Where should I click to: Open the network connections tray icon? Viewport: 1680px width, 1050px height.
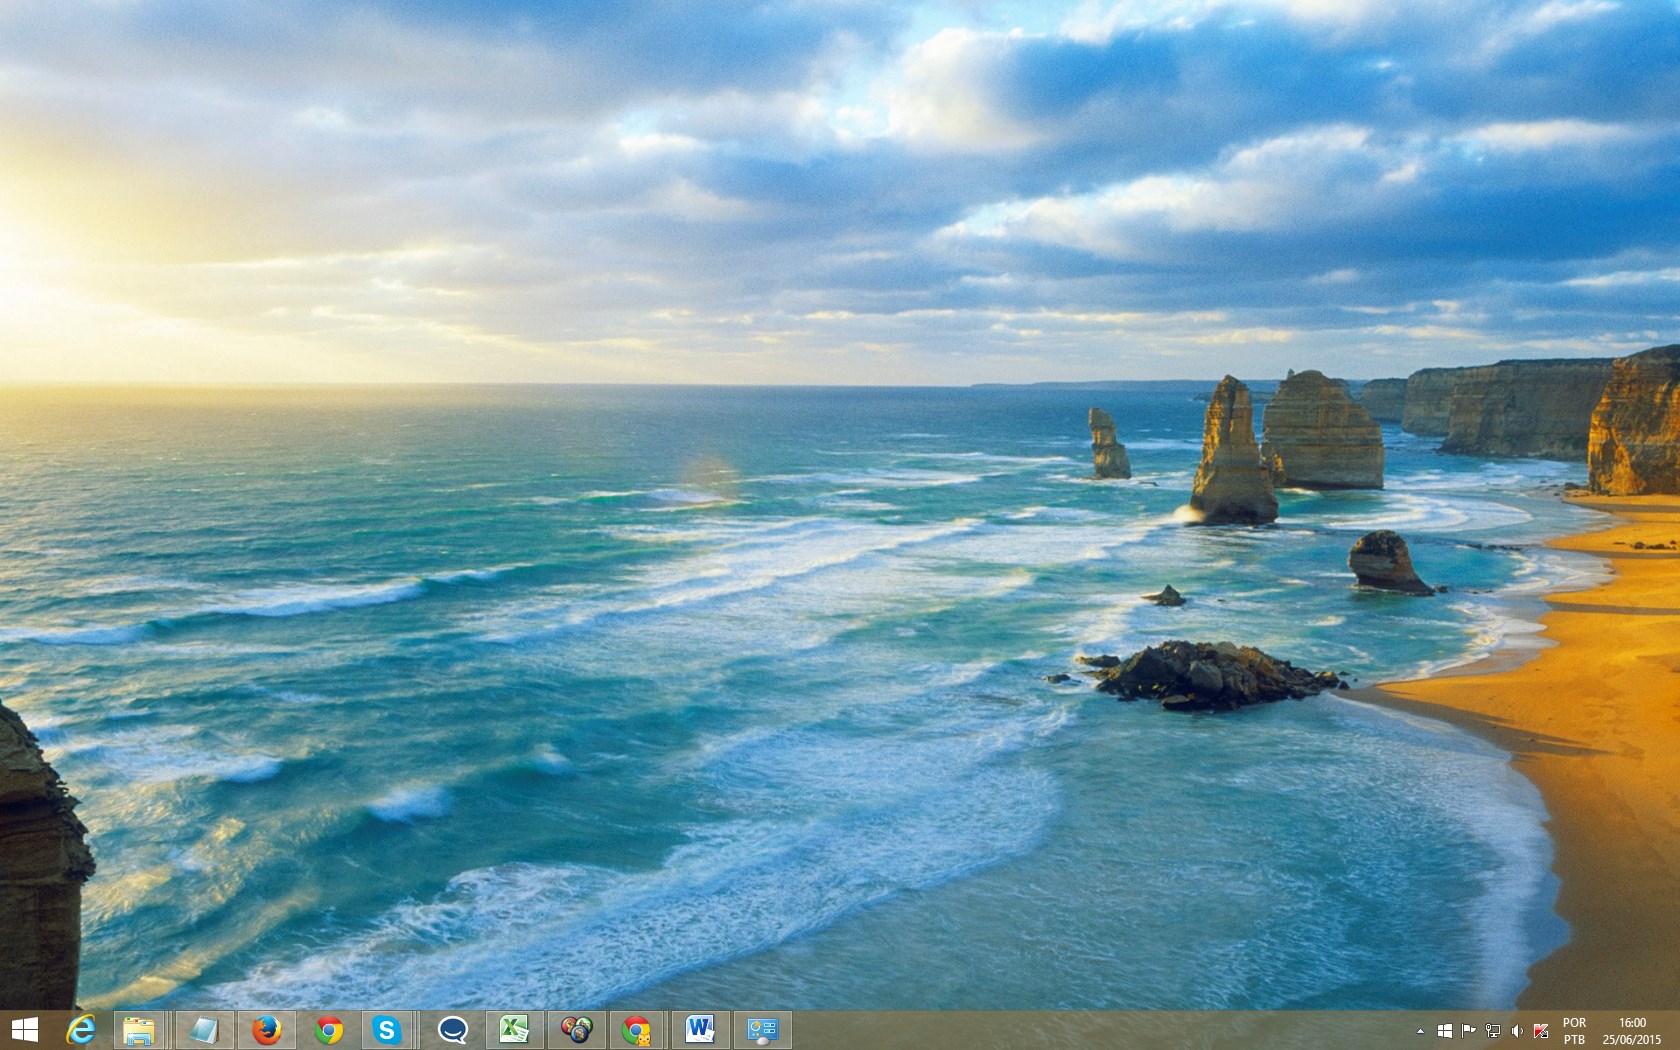pos(1493,1030)
